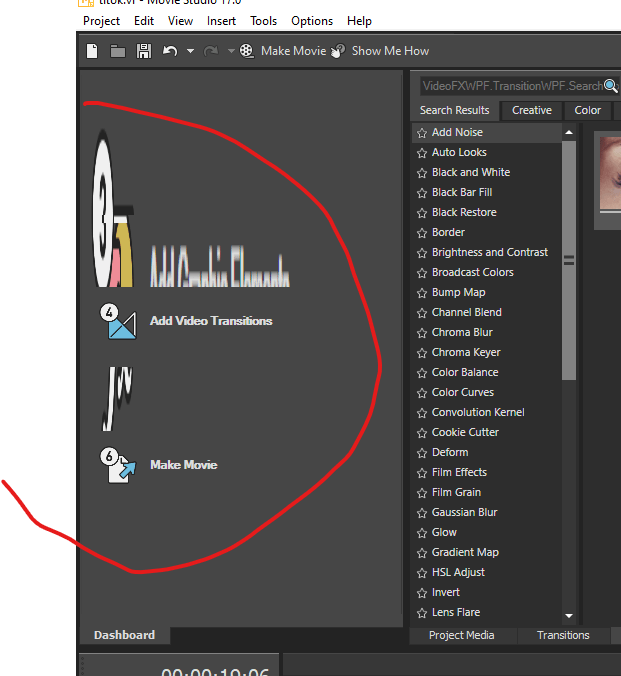Screen dimensions: 621x676
Task: Star the Black and White effect
Action: click(422, 173)
